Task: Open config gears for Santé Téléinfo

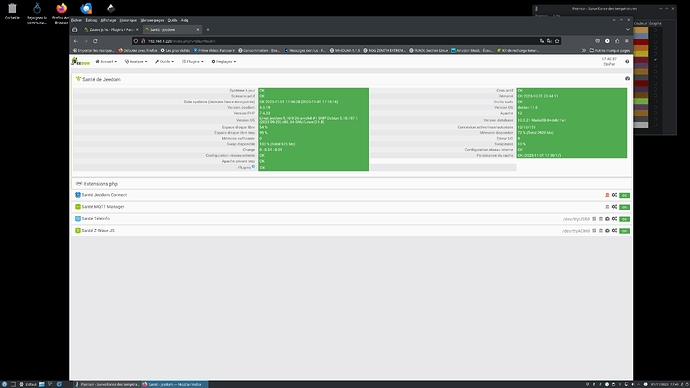Action: pyautogui.click(x=614, y=219)
